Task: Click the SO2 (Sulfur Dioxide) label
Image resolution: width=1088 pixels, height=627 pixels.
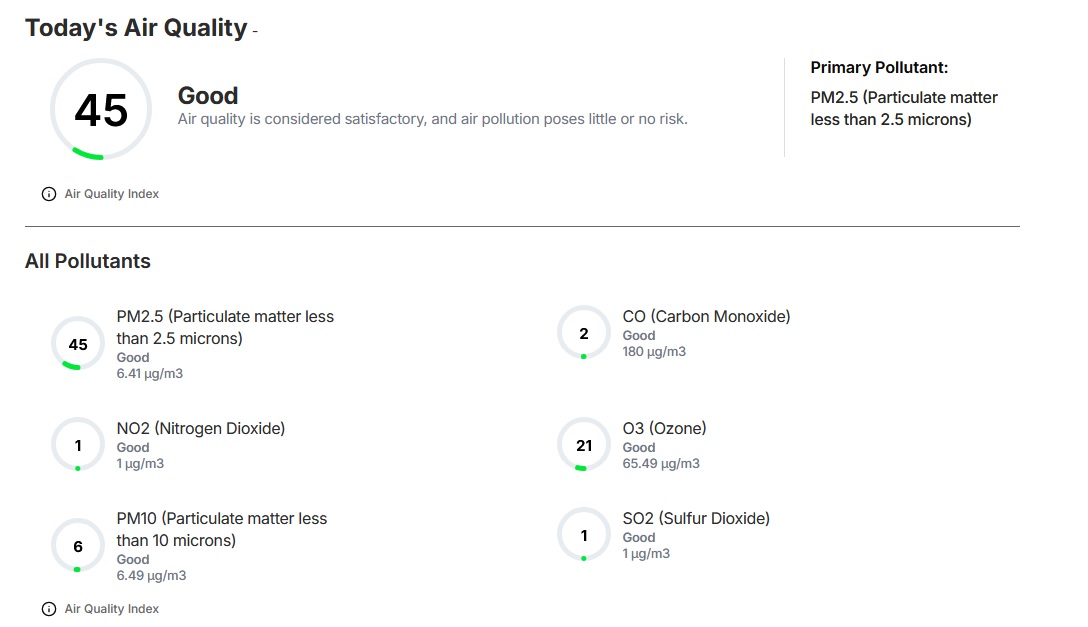Action: 696,519
